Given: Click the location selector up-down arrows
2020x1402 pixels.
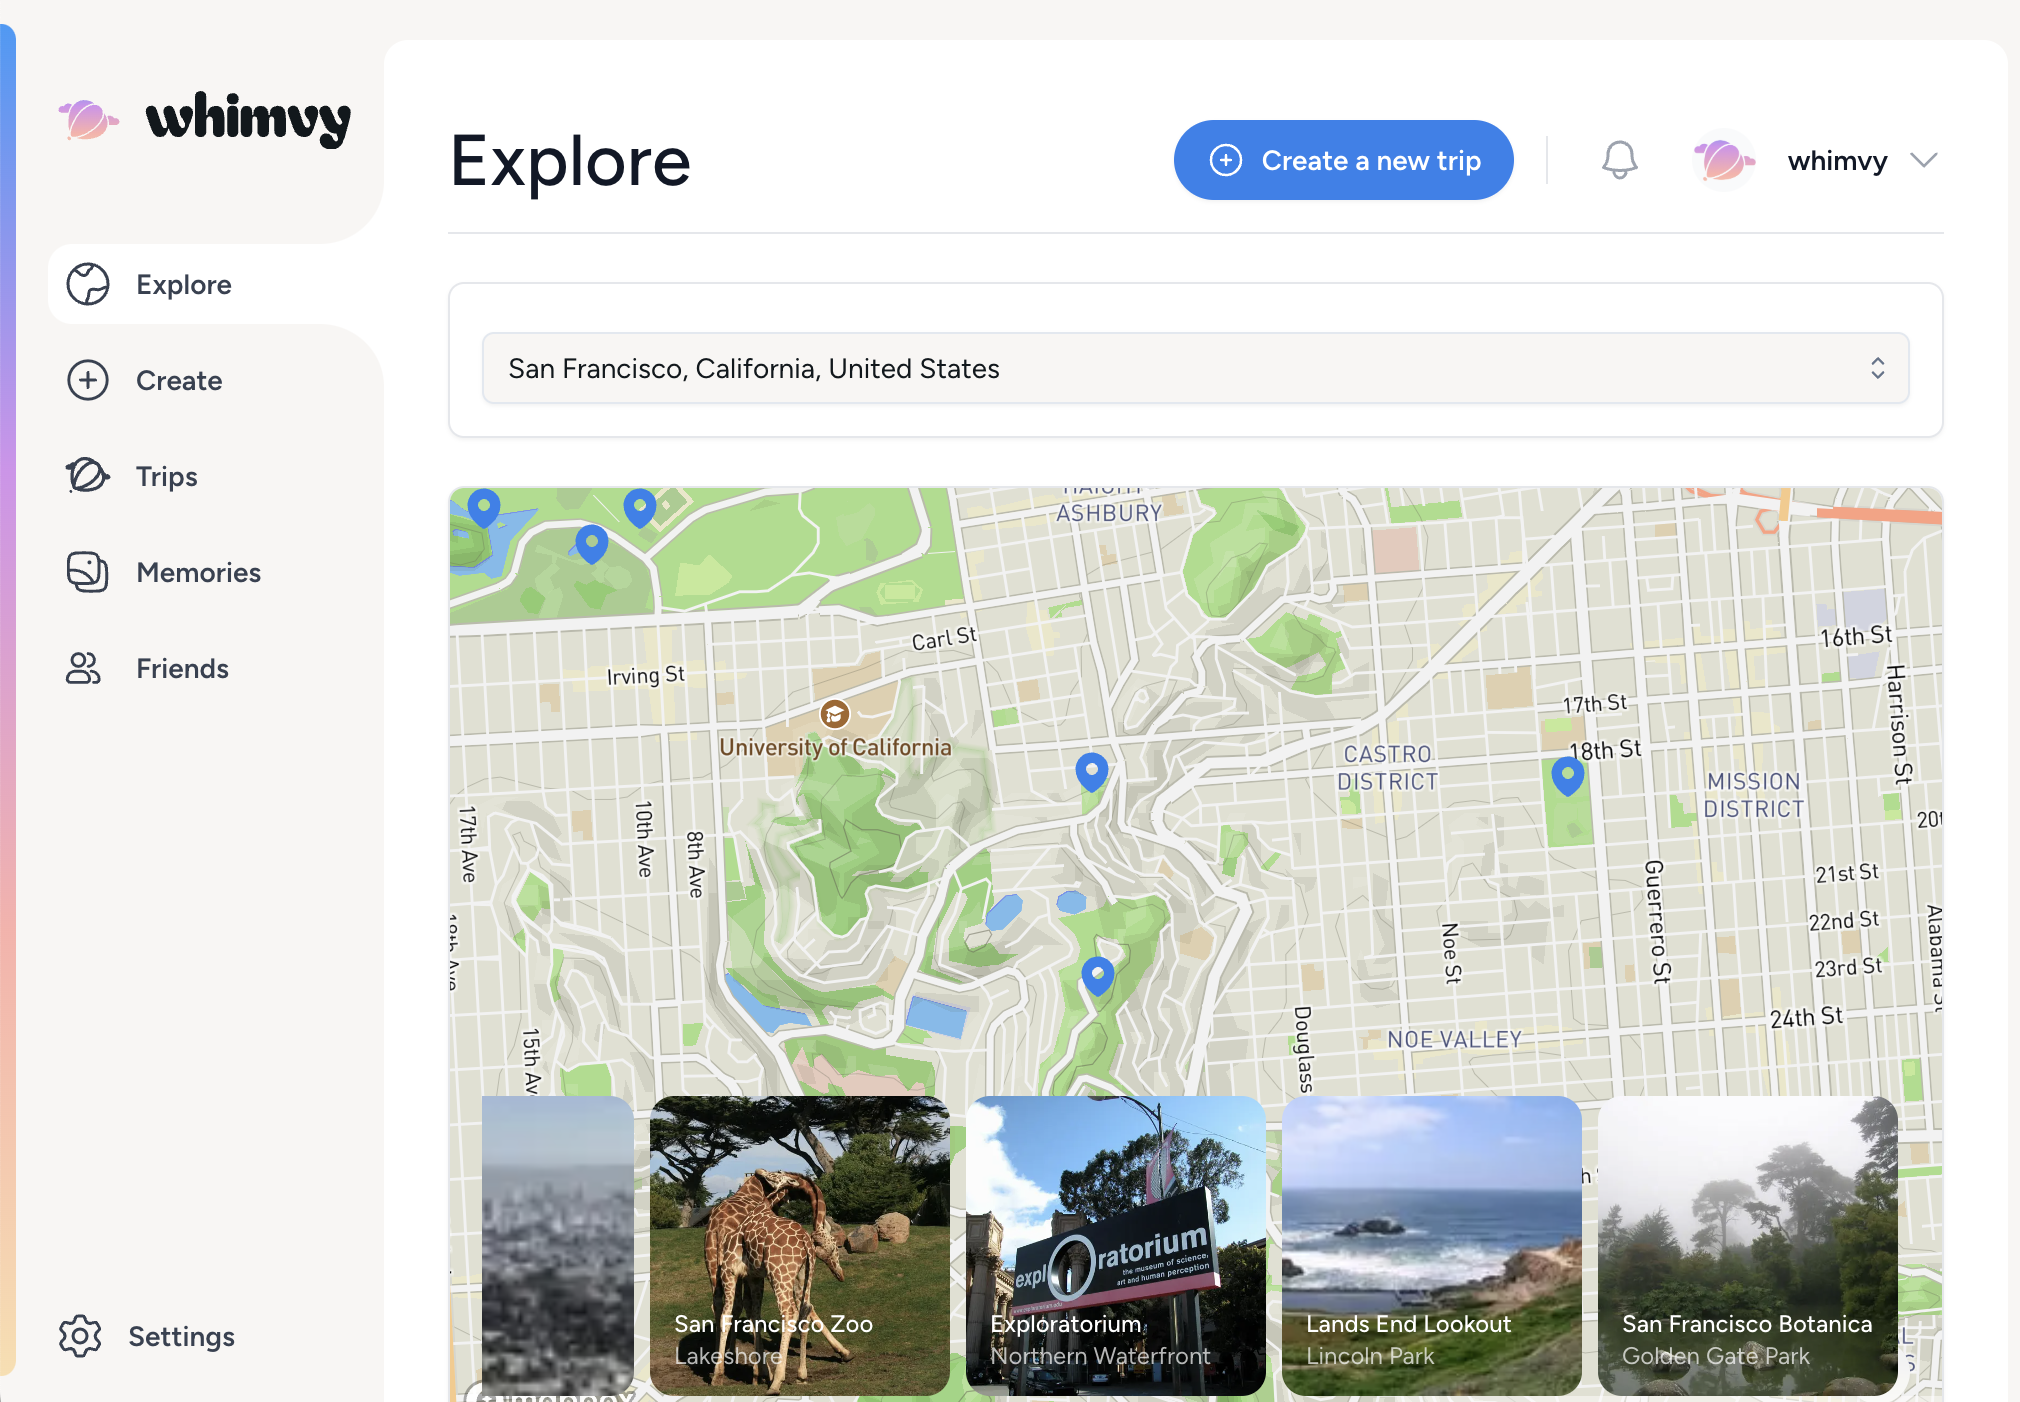Looking at the screenshot, I should tap(1877, 369).
